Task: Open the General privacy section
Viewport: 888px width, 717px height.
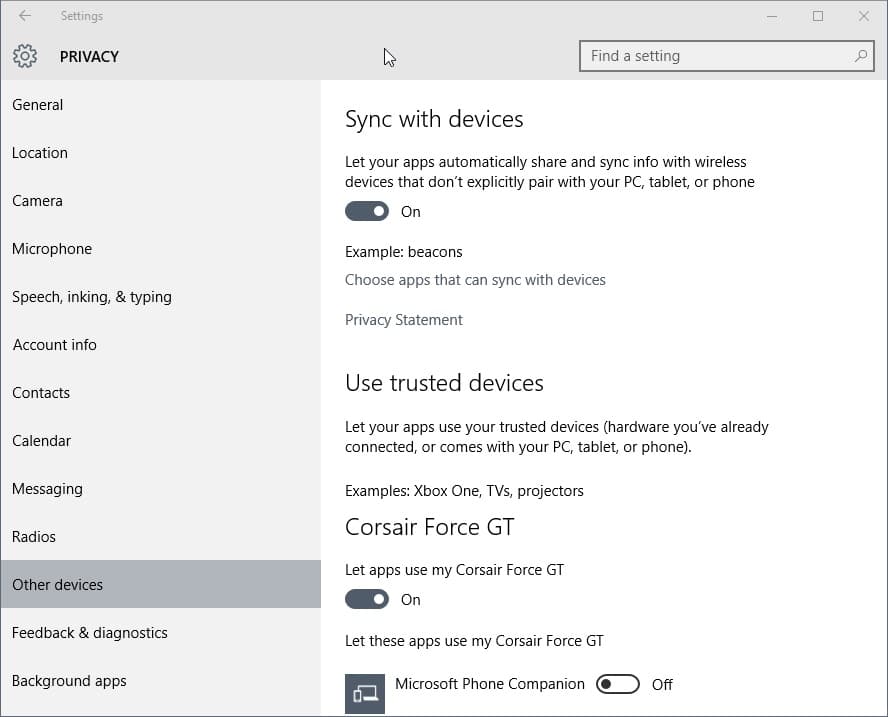Action: [x=38, y=105]
